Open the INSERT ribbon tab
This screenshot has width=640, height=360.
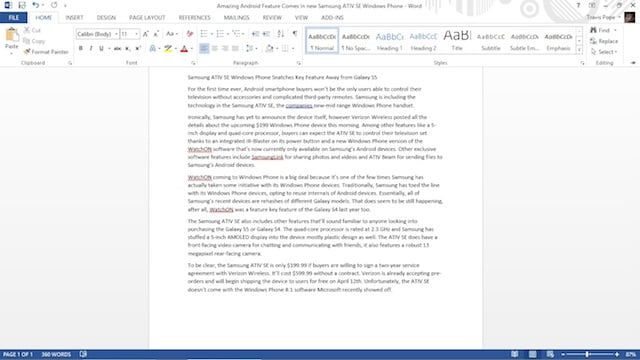pos(74,18)
